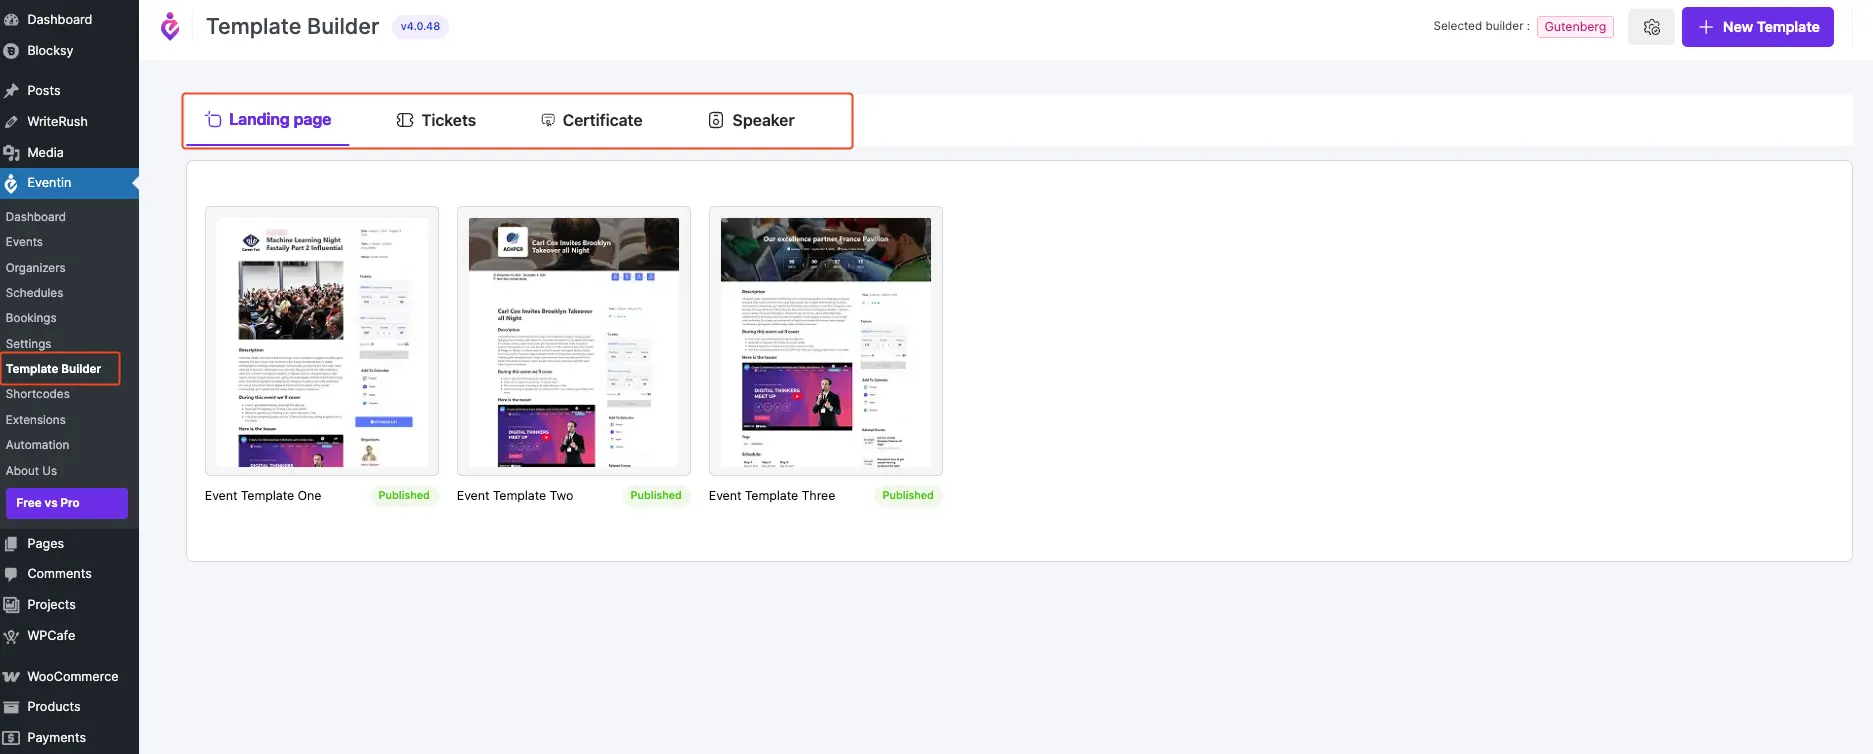This screenshot has height=754, width=1873.
Task: Go to Events submenu
Action: tap(24, 242)
